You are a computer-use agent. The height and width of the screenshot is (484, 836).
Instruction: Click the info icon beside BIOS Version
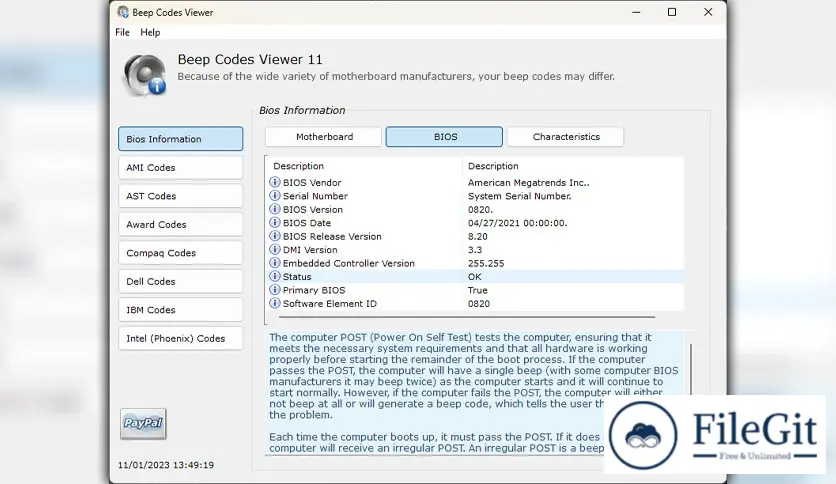pos(275,209)
